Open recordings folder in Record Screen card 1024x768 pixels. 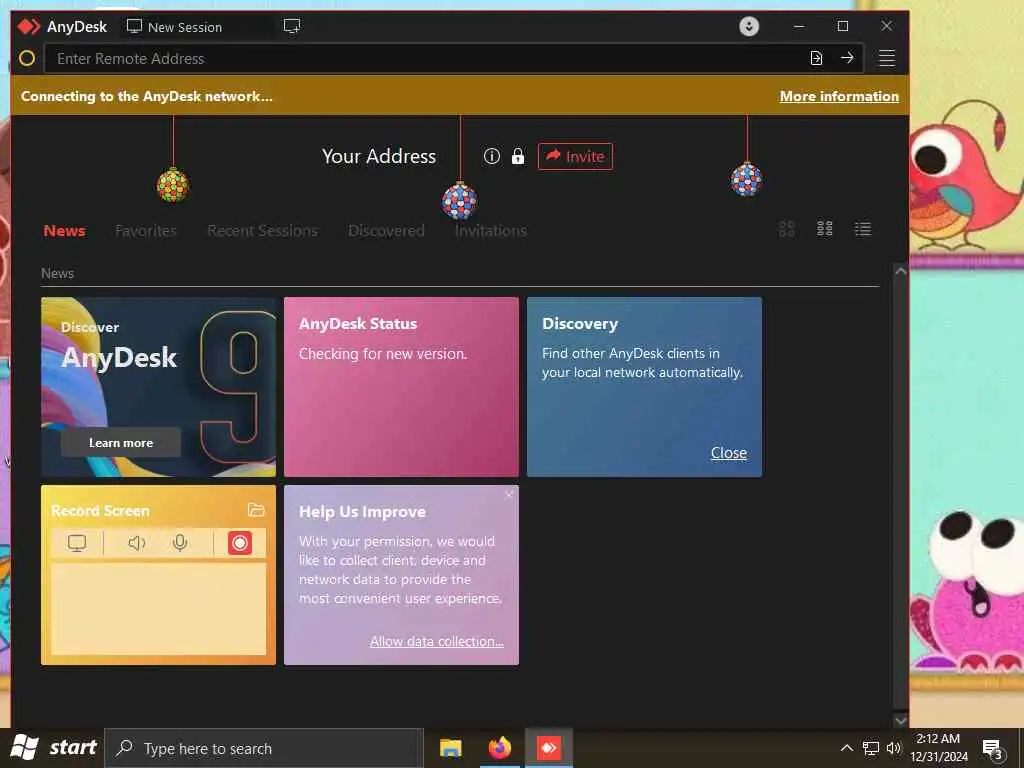pyautogui.click(x=256, y=510)
